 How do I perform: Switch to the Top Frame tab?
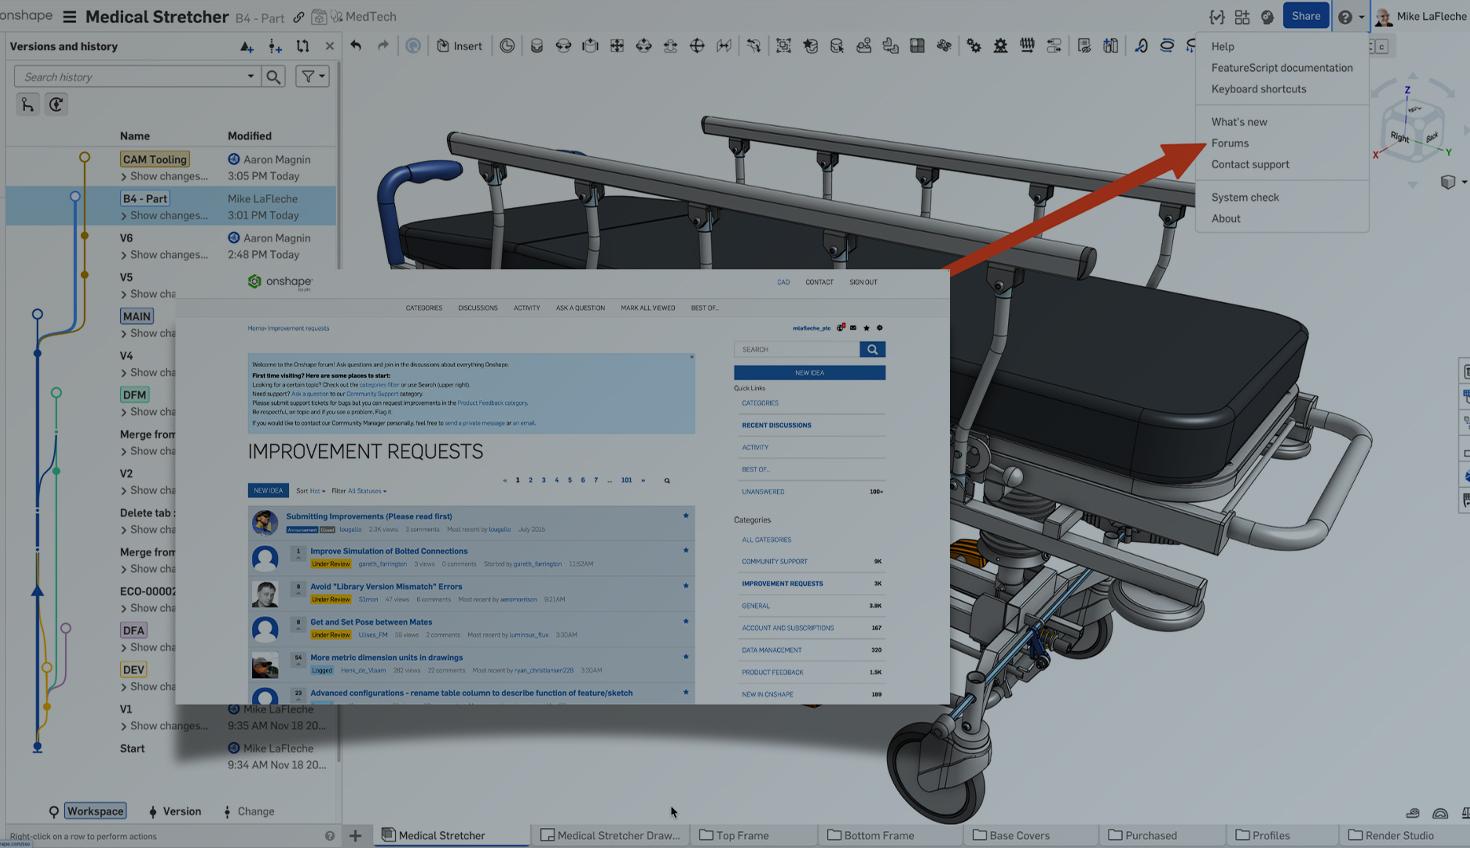click(x=741, y=835)
